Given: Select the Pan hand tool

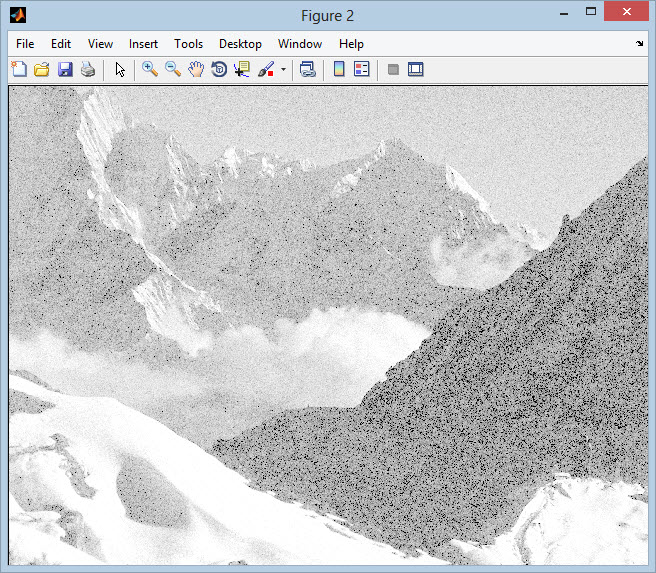Looking at the screenshot, I should coord(196,69).
